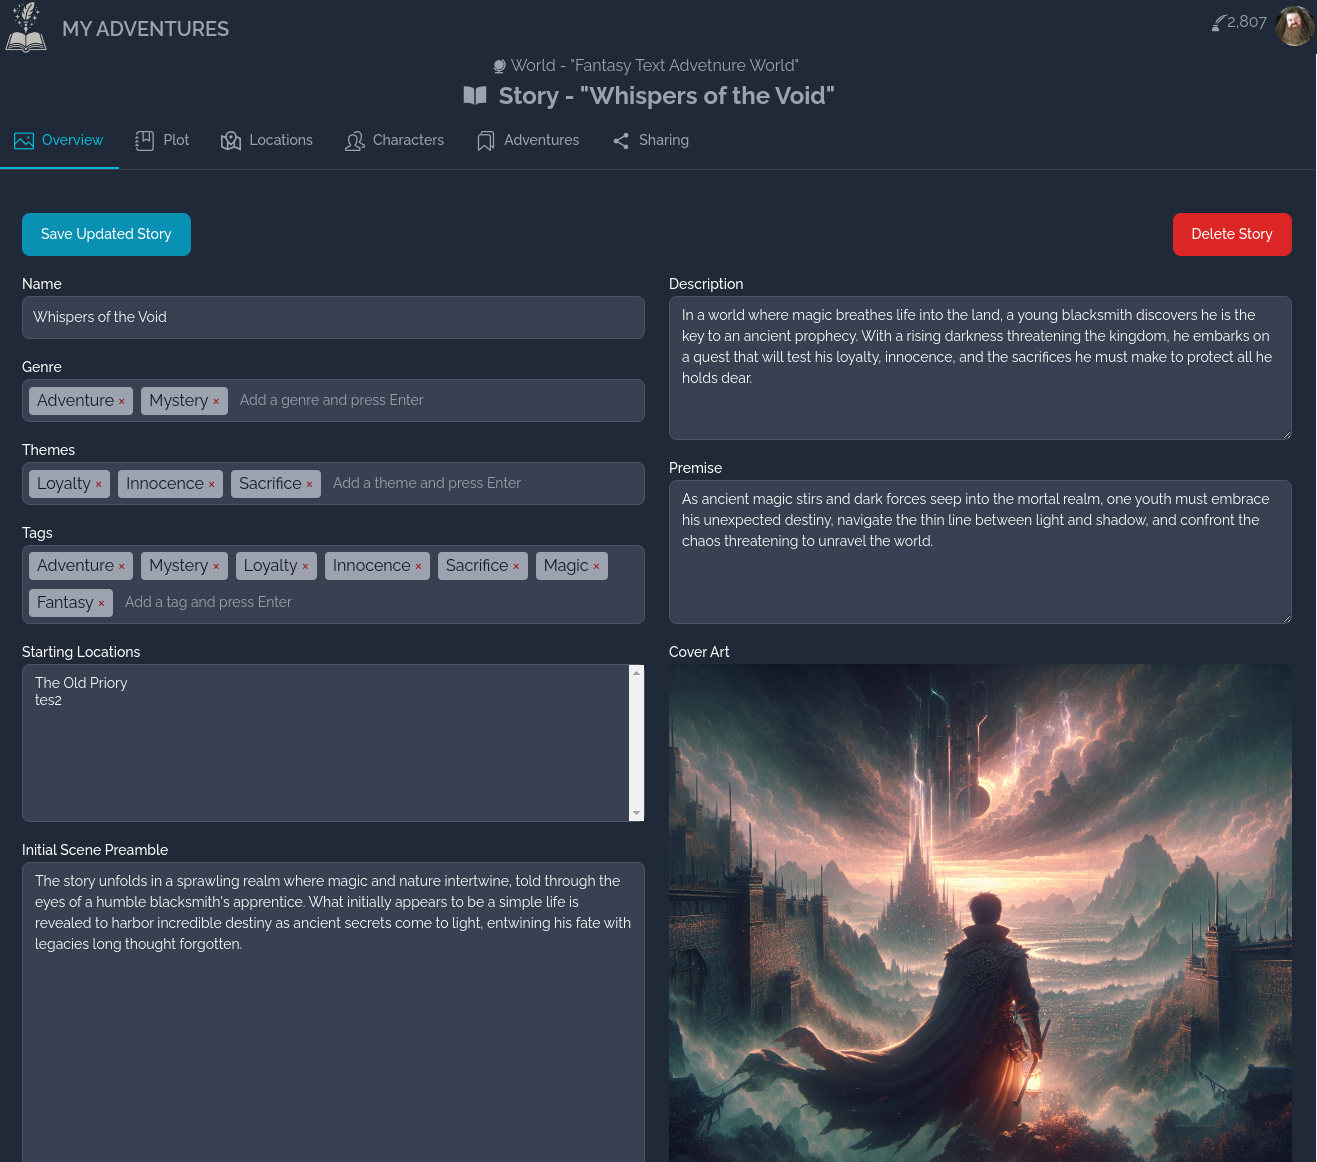Remove the Sacrifice tag chip
Viewport: 1317px width, 1162px height.
pos(516,566)
